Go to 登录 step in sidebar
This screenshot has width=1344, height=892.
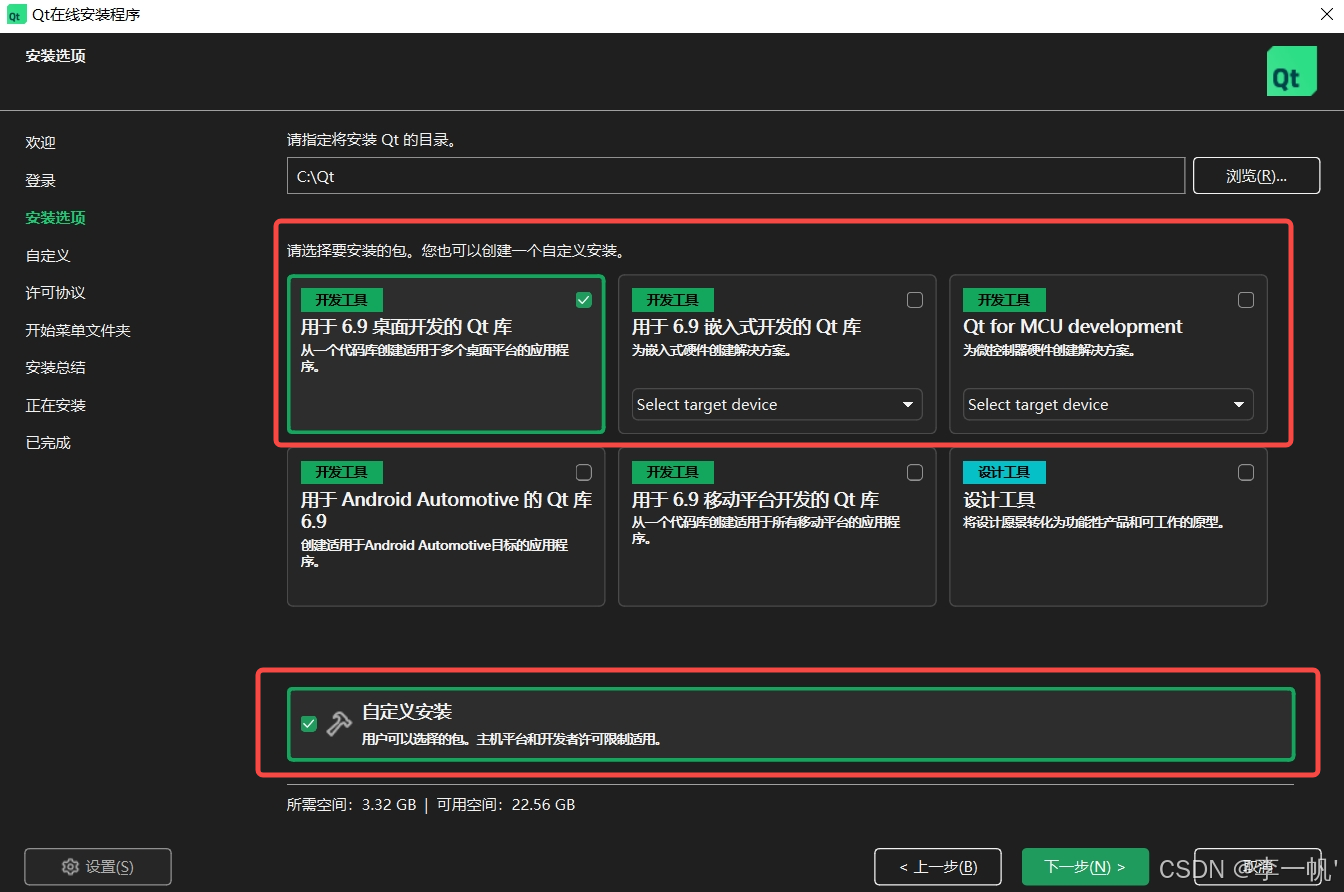[x=41, y=181]
